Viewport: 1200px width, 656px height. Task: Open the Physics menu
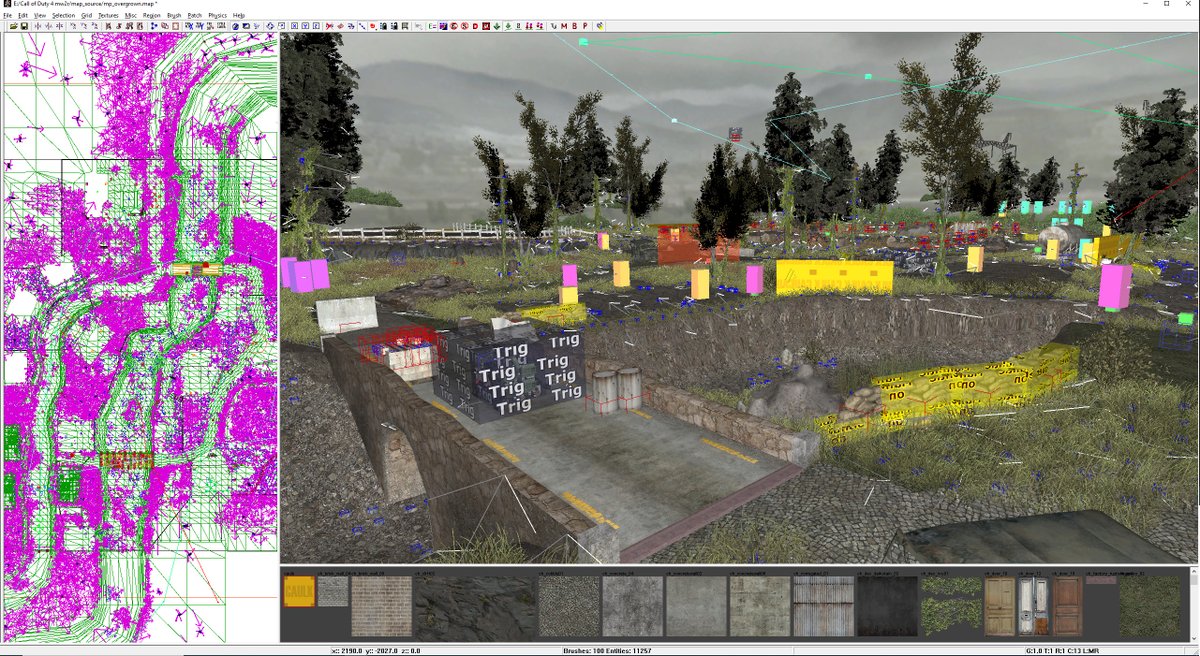[217, 16]
